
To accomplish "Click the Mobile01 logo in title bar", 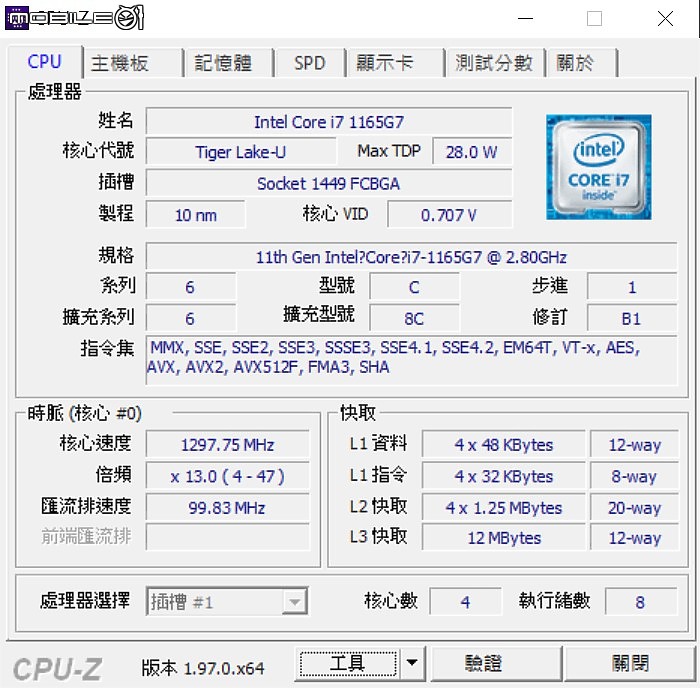I will tap(75, 18).
